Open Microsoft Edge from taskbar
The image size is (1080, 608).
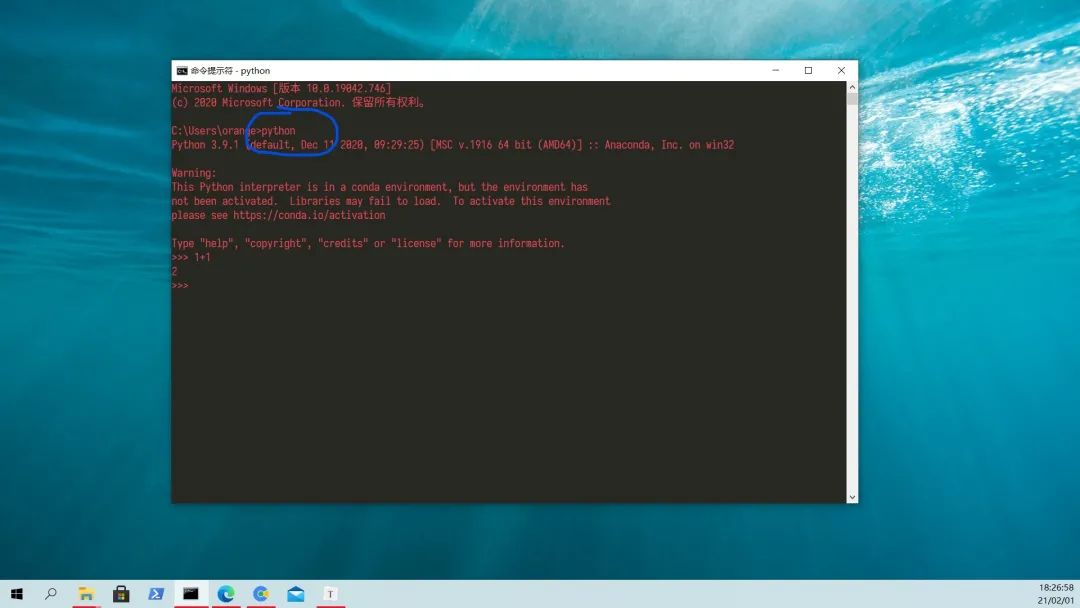226,594
